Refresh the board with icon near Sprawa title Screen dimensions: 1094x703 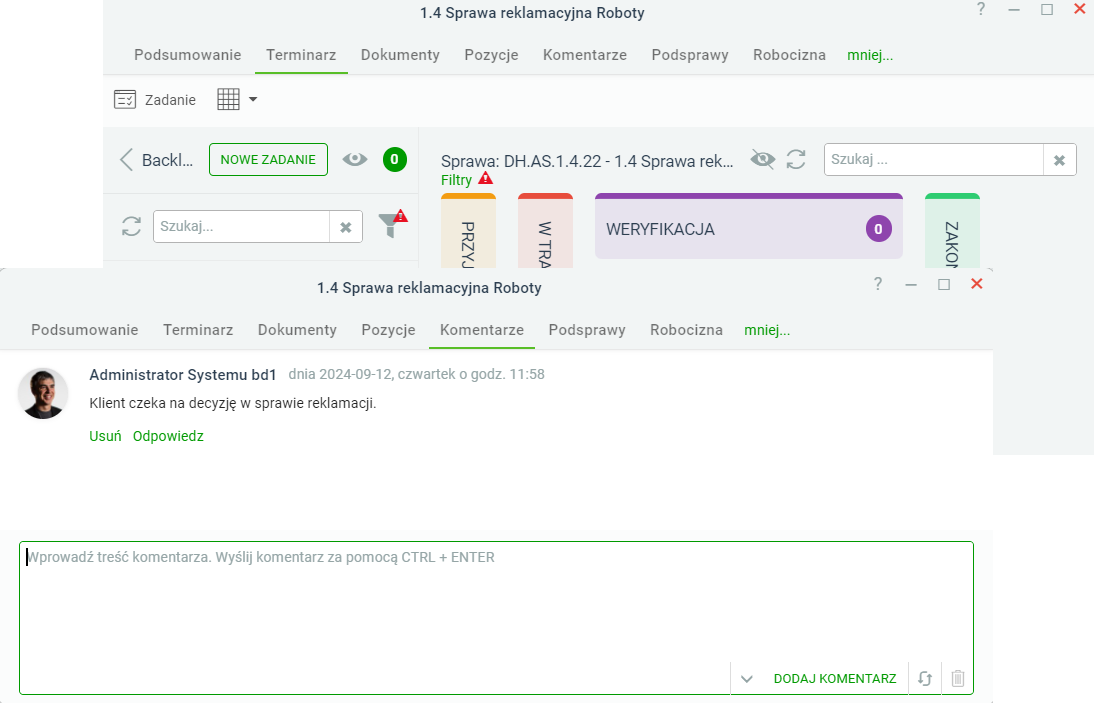pos(796,160)
